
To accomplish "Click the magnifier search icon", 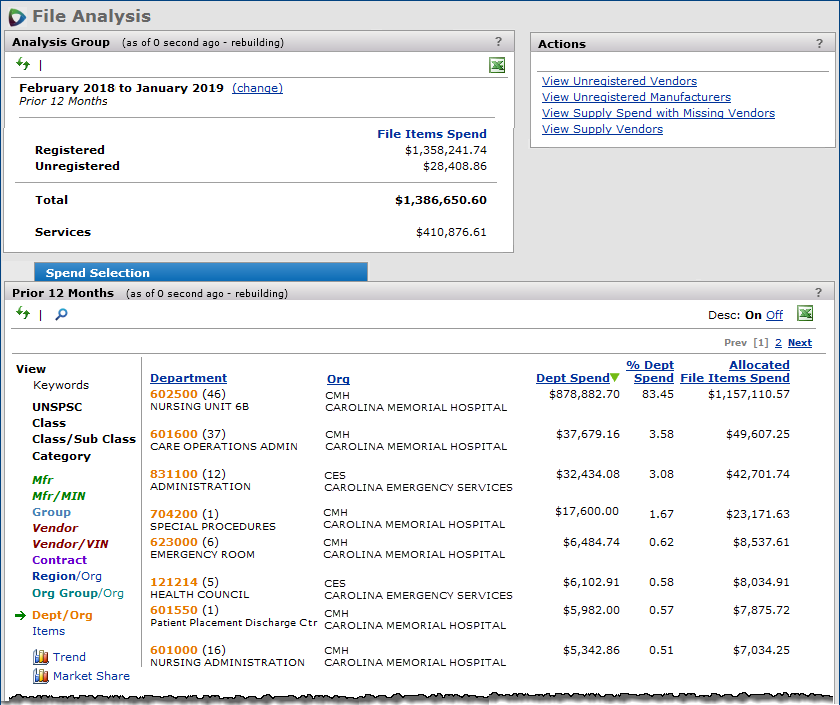I will (61, 315).
